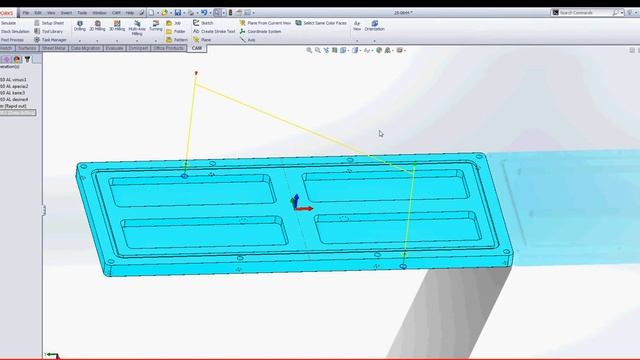
Task: Click Plane From Current View
Action: coord(265,23)
